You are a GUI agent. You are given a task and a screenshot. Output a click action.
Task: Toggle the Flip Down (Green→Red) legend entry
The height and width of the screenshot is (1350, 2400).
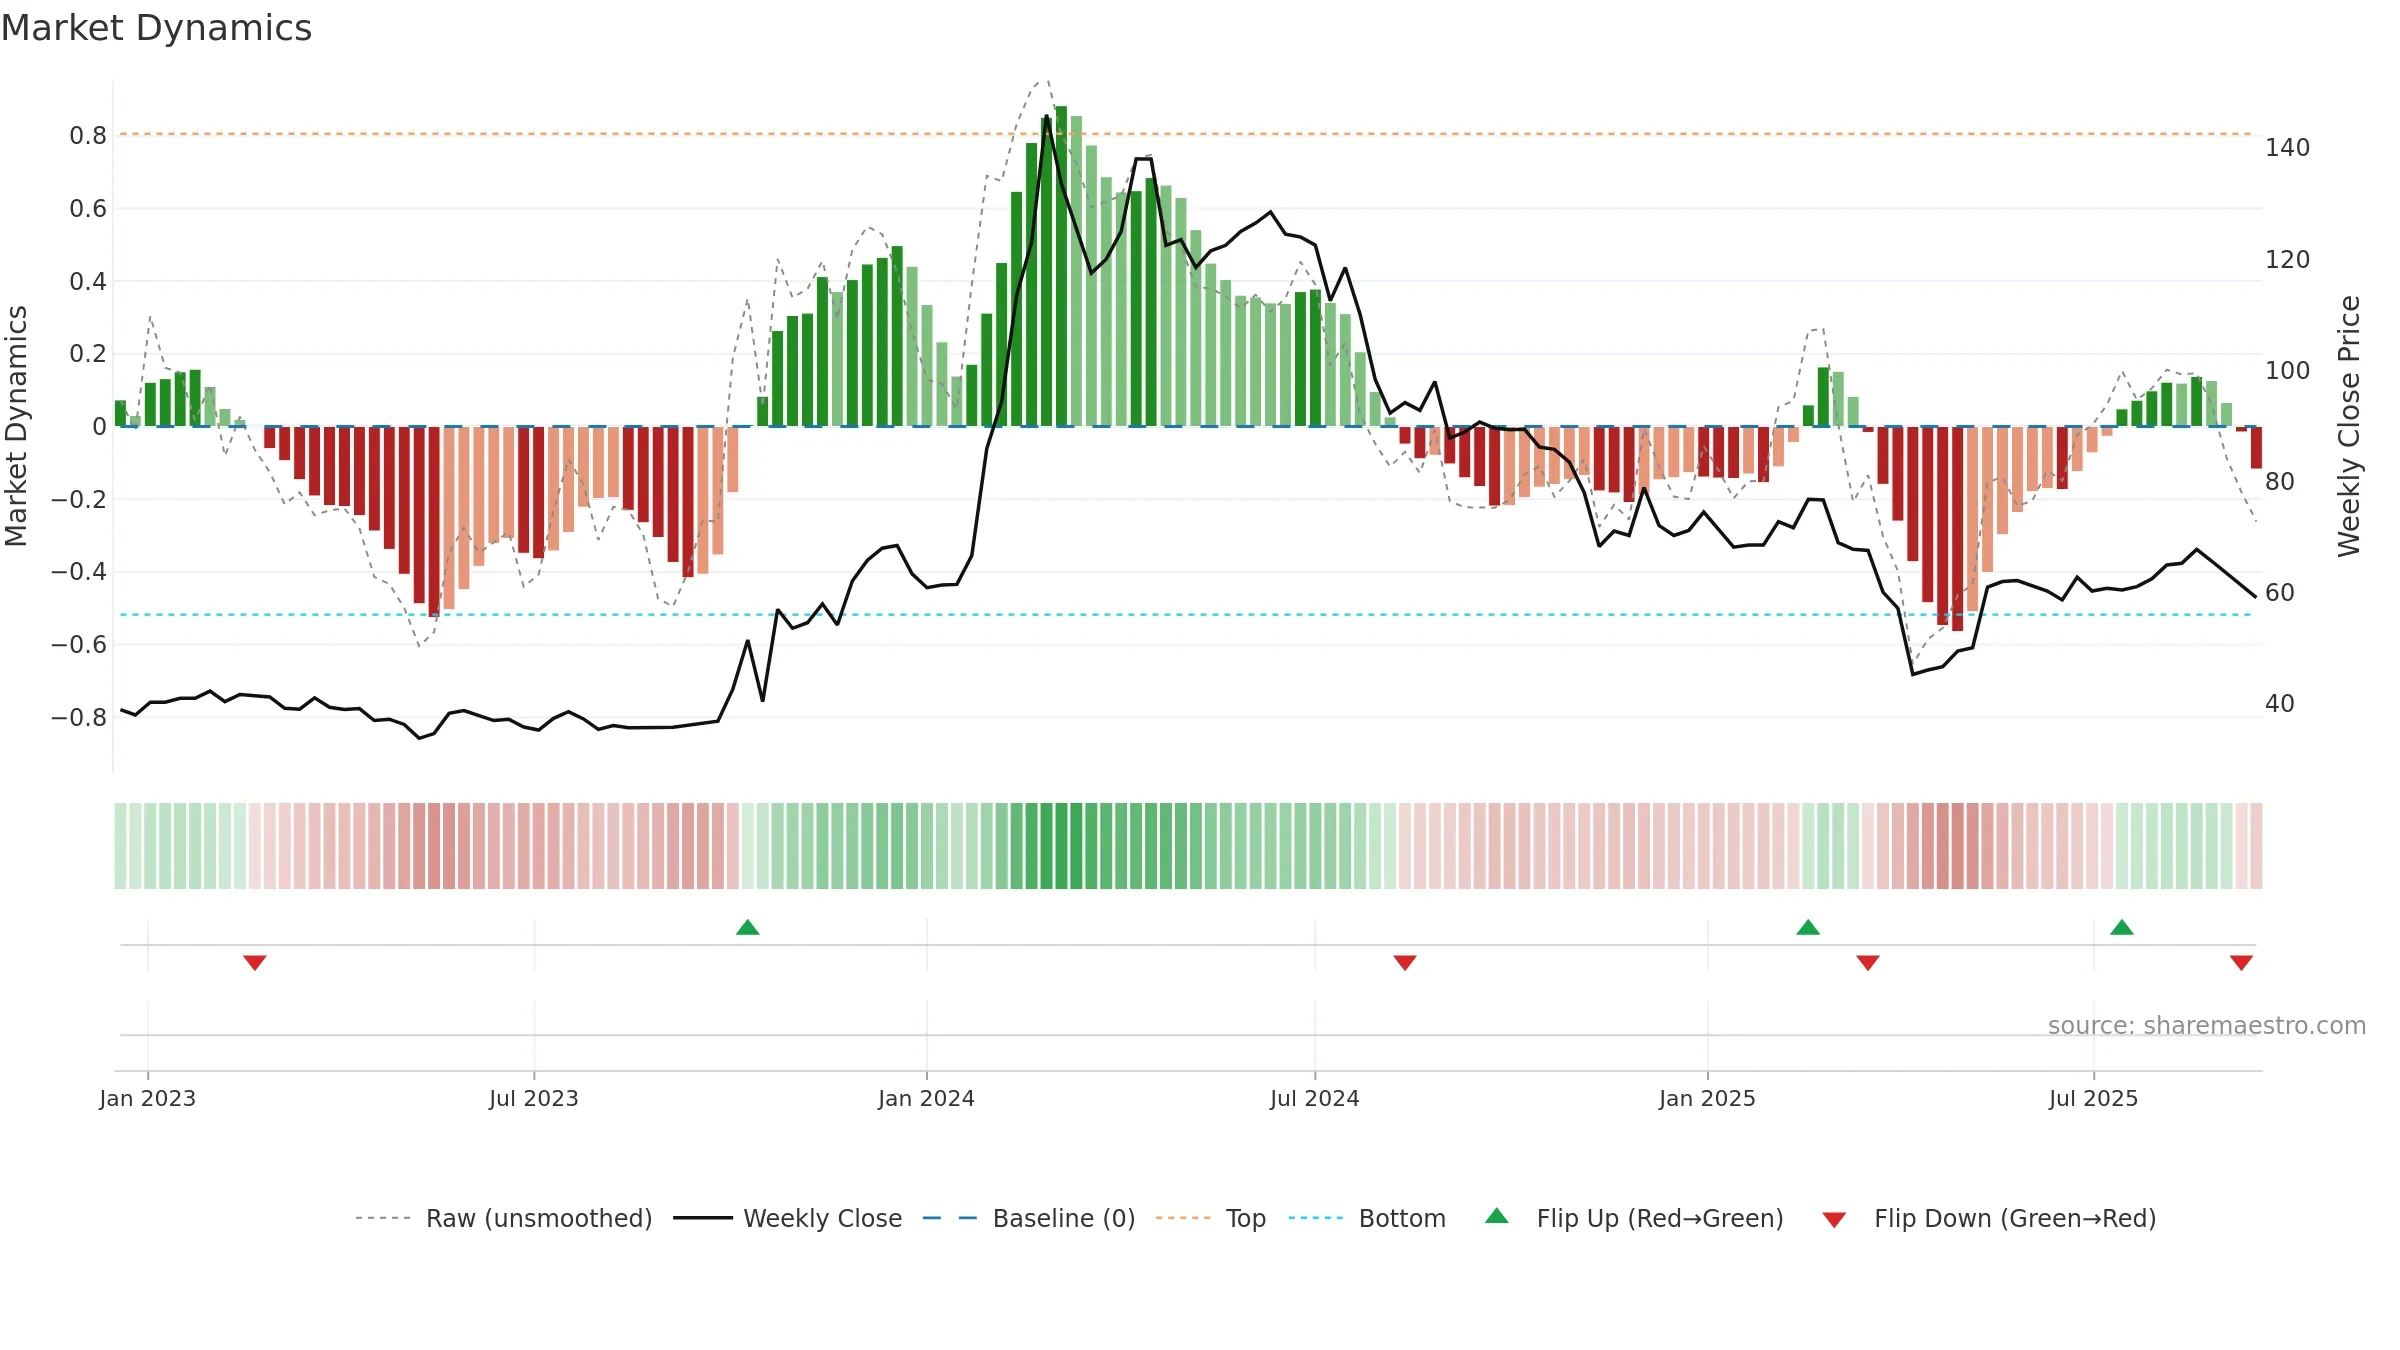1989,1218
